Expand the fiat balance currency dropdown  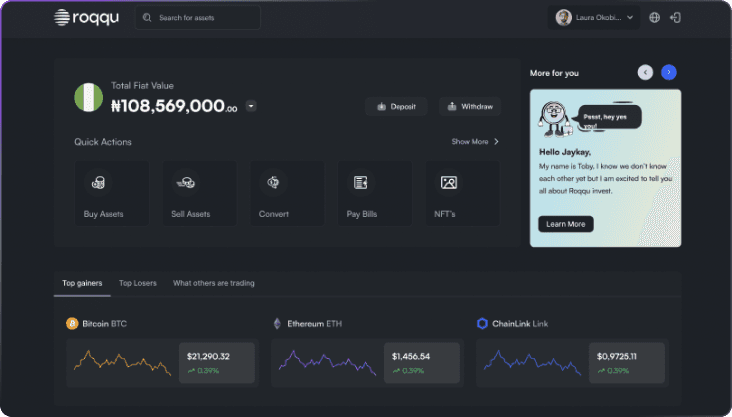coord(251,106)
